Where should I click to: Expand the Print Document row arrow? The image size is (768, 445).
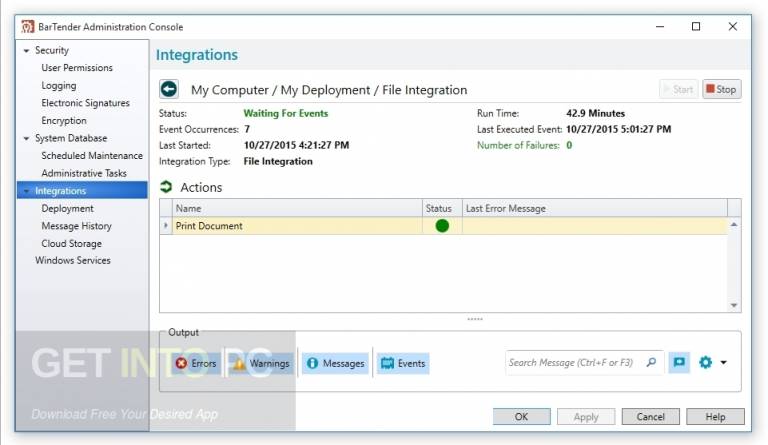(x=166, y=226)
